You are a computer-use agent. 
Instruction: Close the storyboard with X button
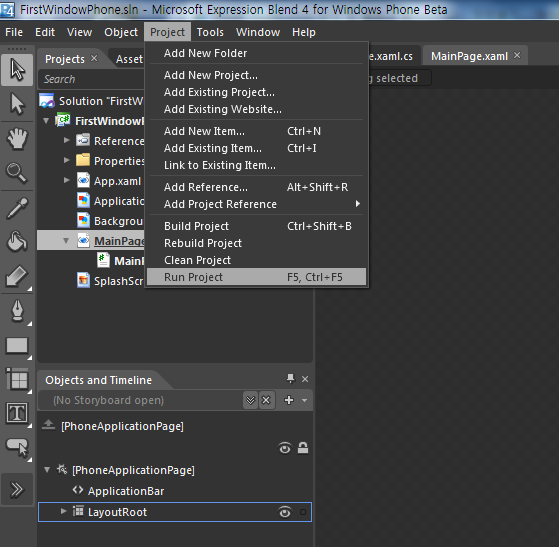(266, 400)
